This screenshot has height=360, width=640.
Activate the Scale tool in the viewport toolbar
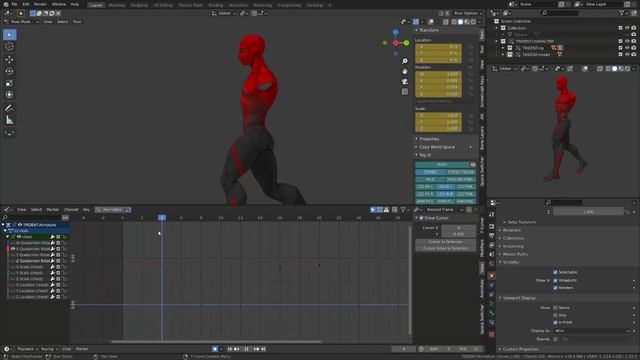pos(9,83)
